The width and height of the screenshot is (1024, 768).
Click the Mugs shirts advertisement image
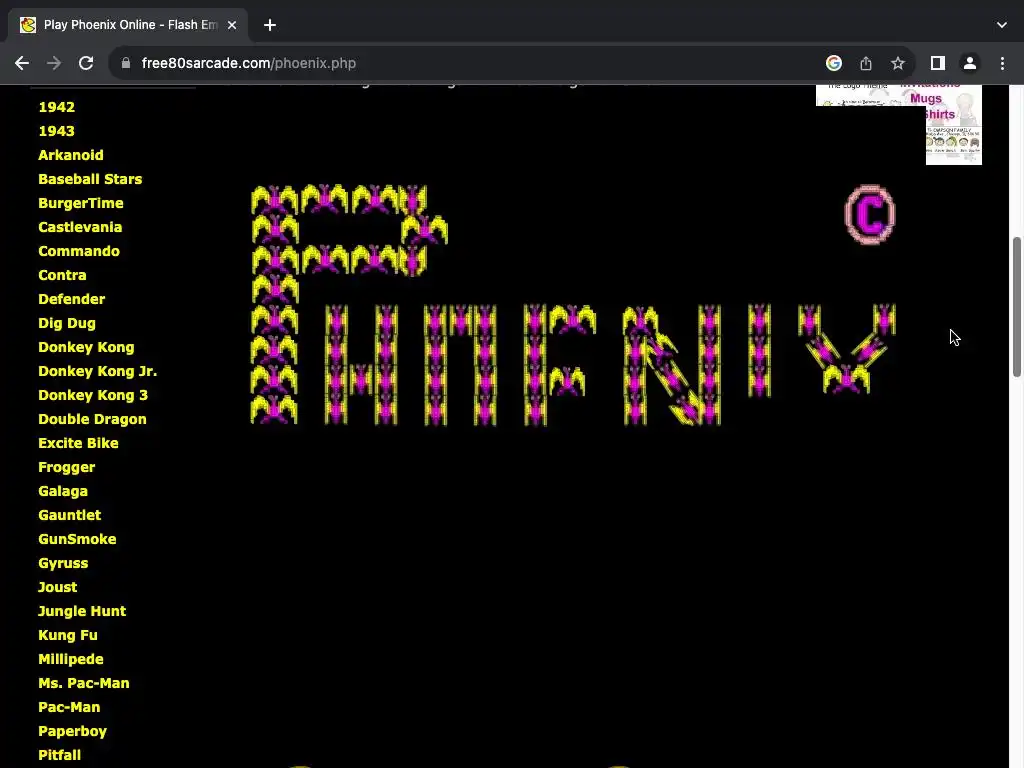click(x=953, y=124)
